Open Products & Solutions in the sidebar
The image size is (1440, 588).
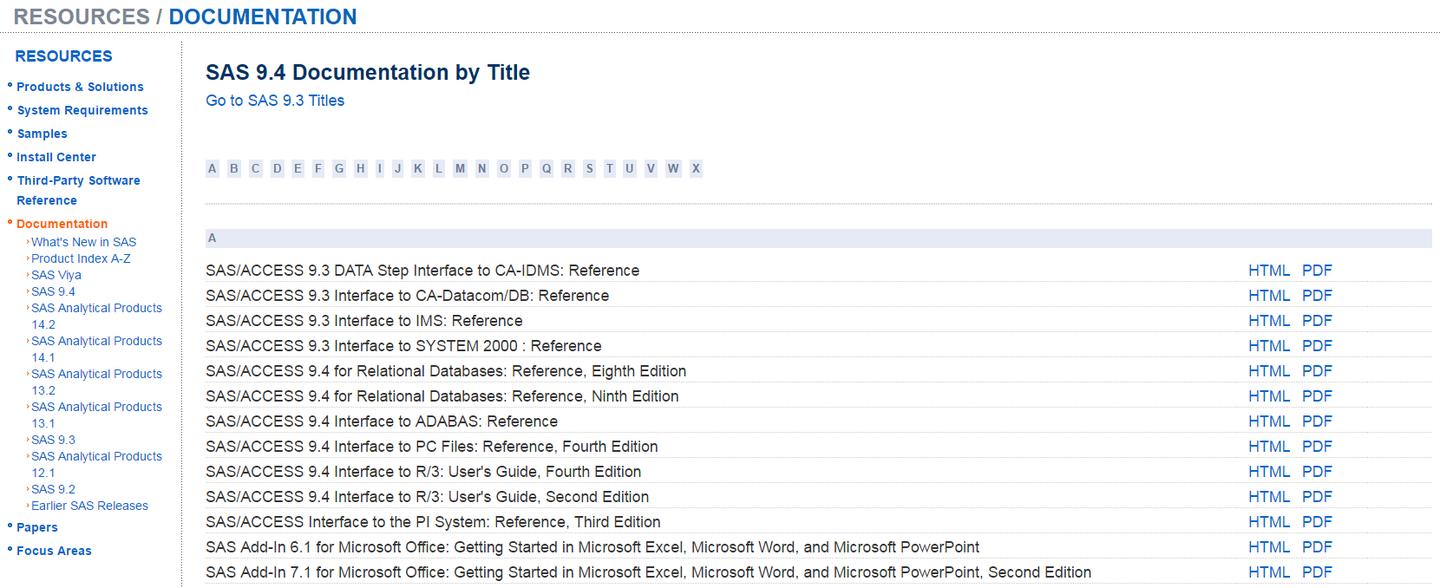click(80, 87)
